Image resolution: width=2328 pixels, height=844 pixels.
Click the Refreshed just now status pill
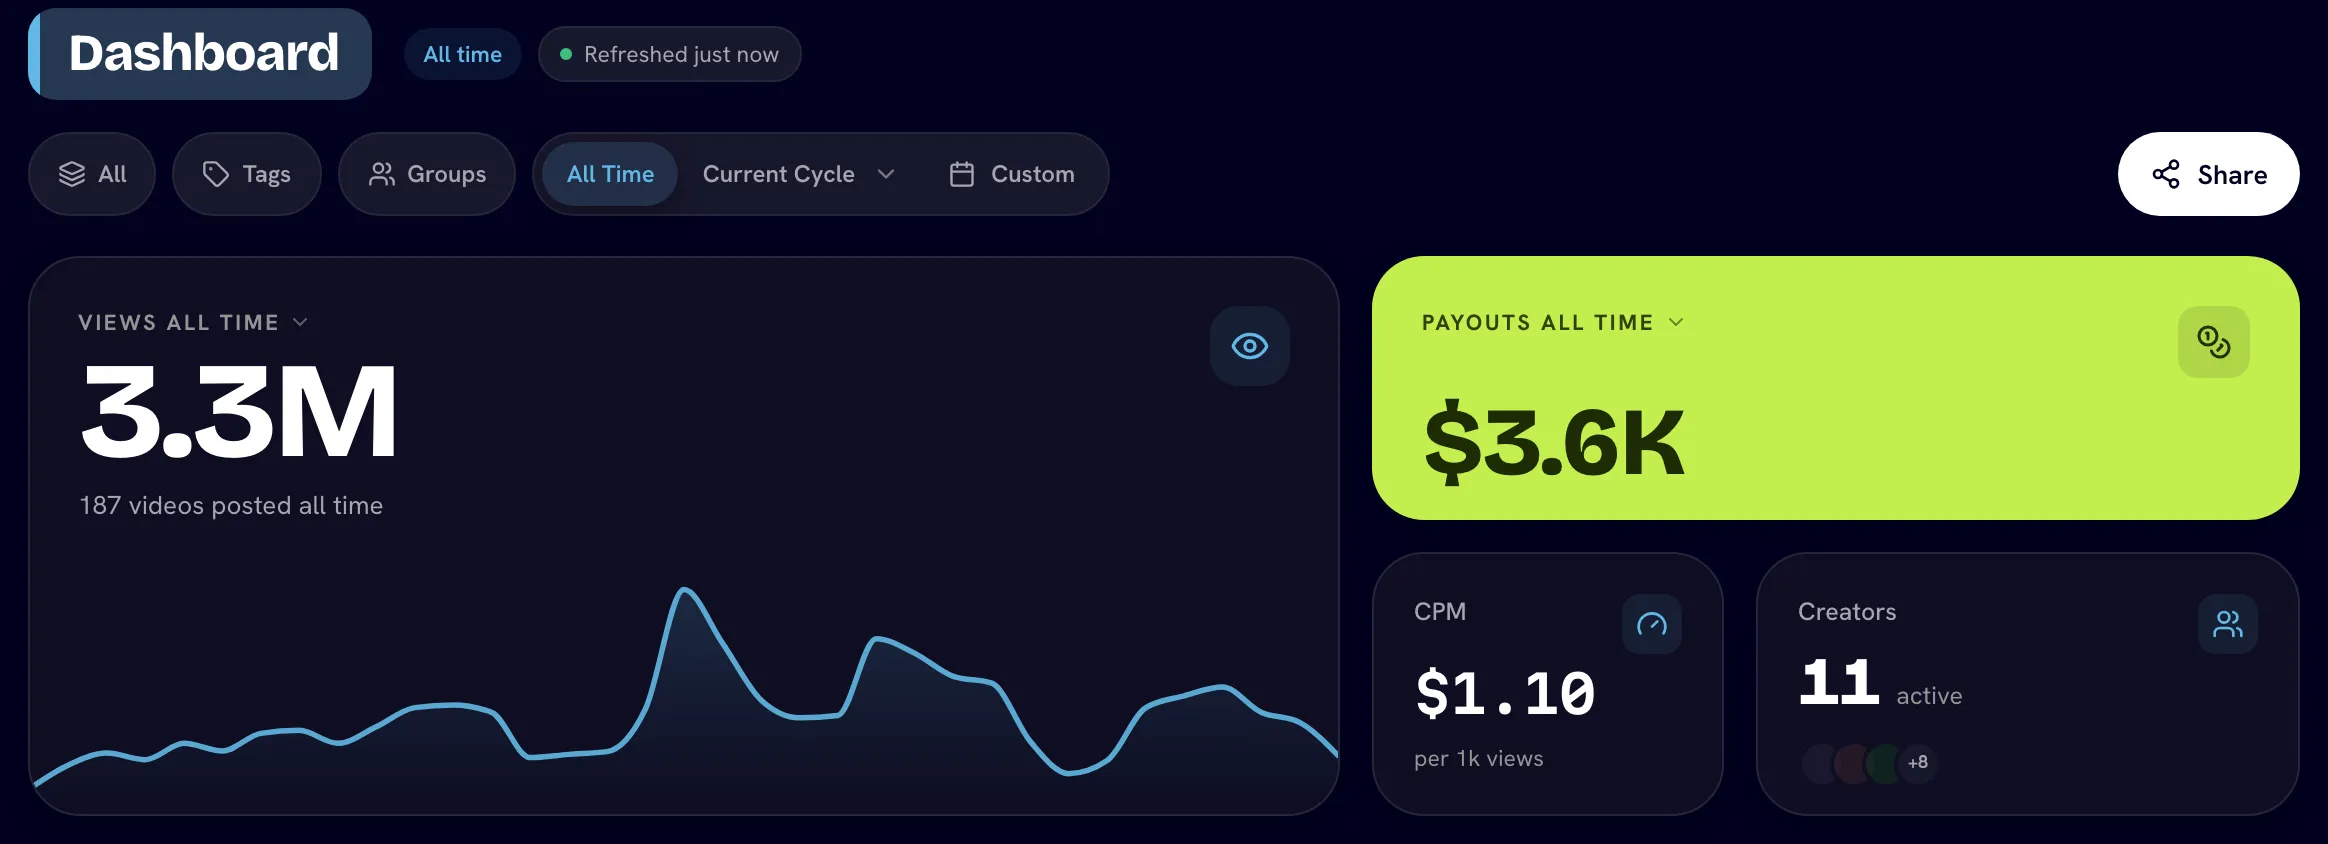(x=670, y=54)
